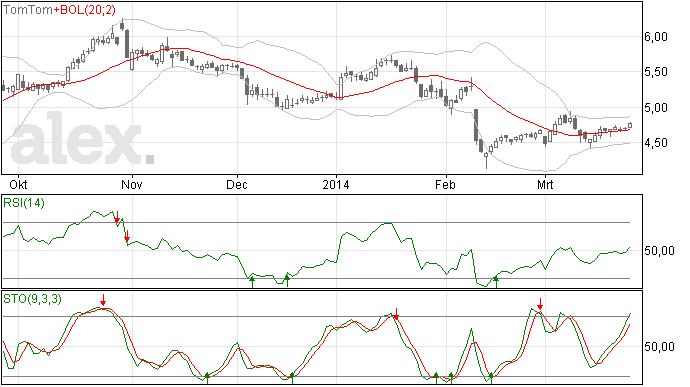Click the RSI(14) panel label
The image size is (690, 387).
click(24, 203)
